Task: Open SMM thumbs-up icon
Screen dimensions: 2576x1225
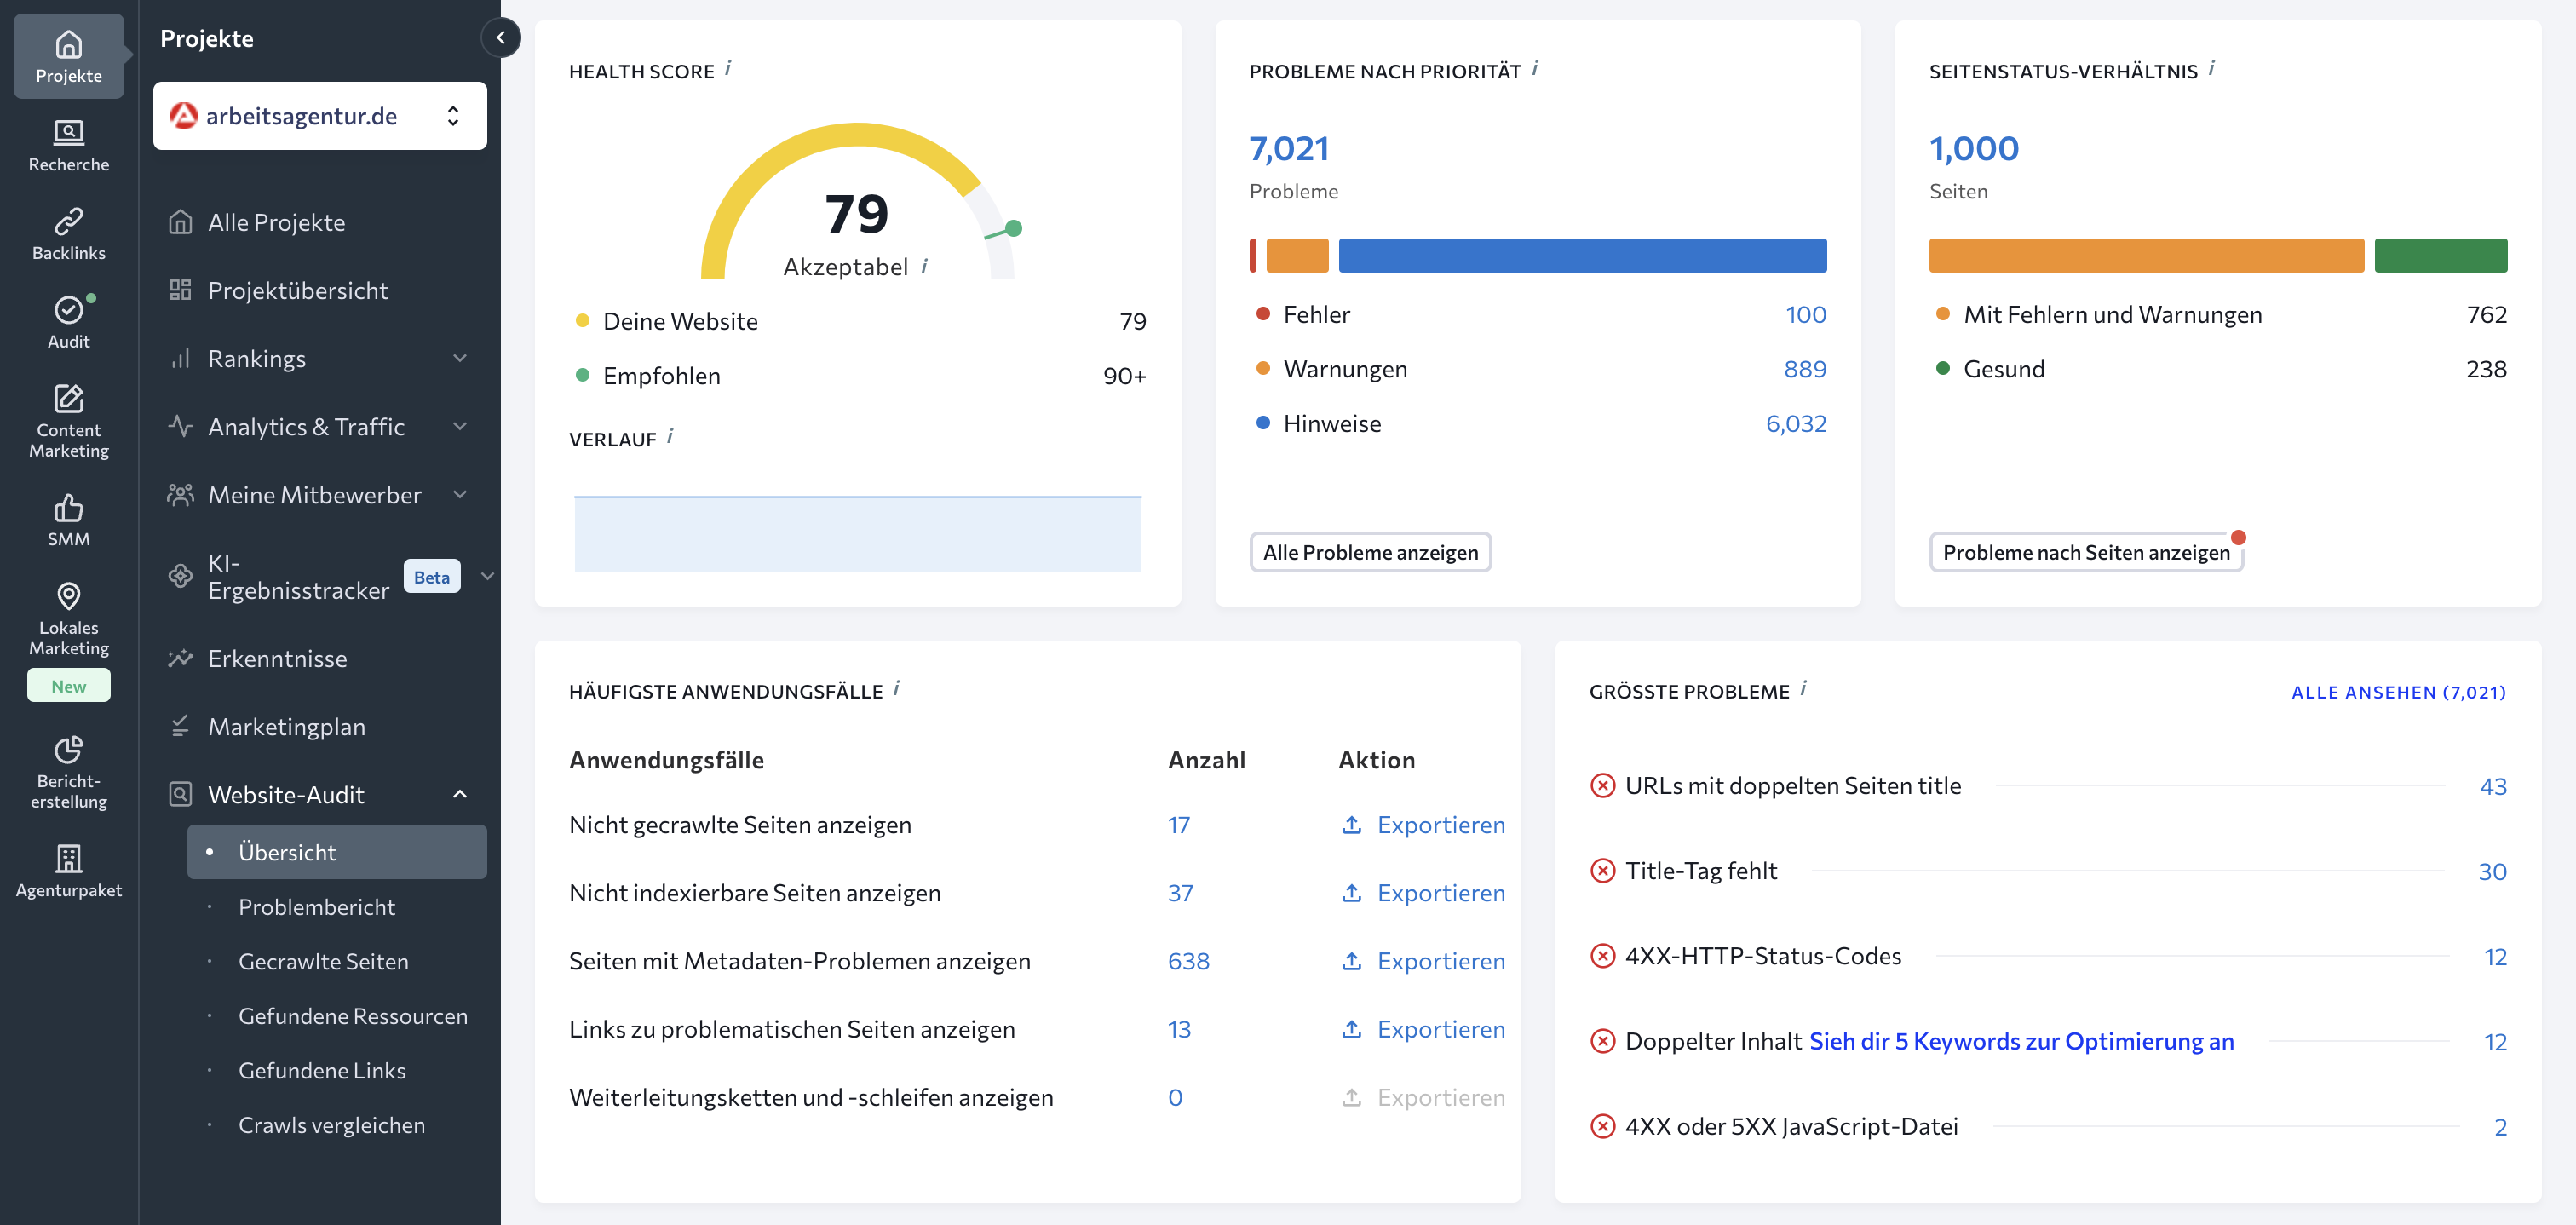Action: point(68,508)
